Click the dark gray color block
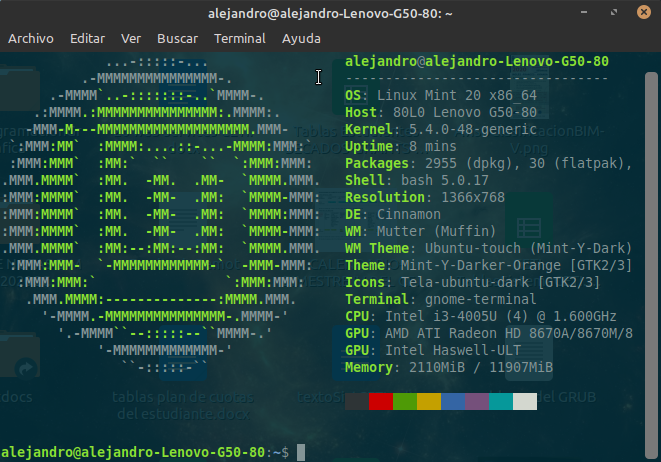Screen dimensions: 661x462 tap(357, 401)
